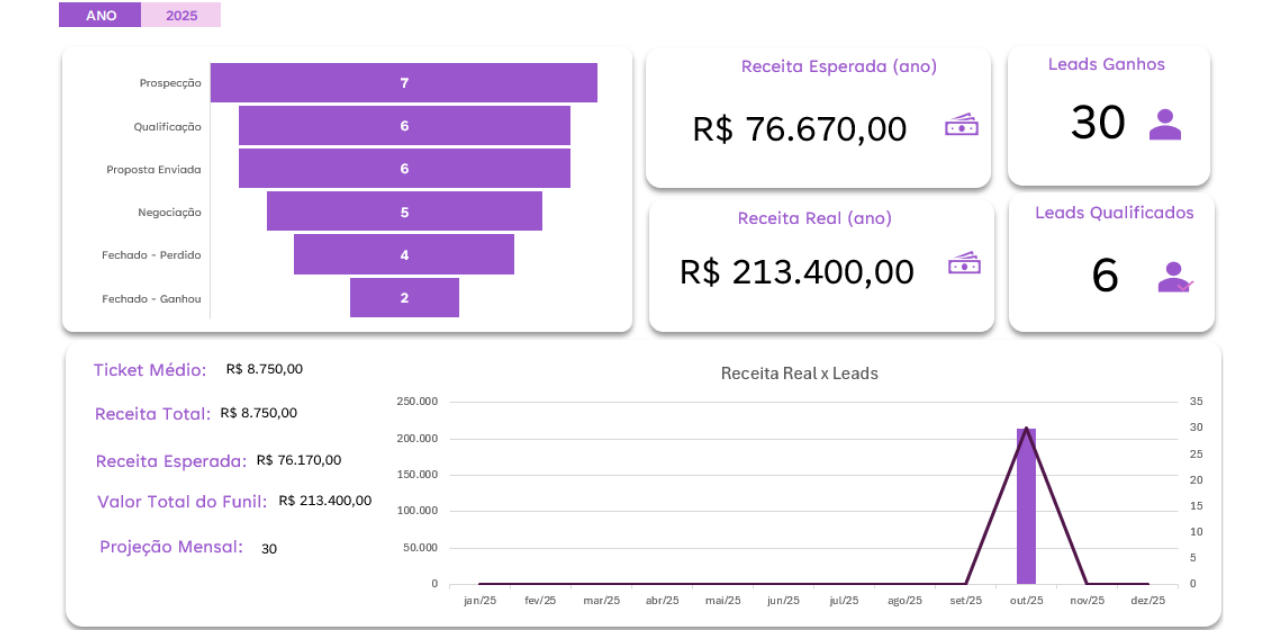This screenshot has height=630, width=1280.
Task: Click the Ticket Médio value R$ 8.750,00
Action: [x=264, y=369]
